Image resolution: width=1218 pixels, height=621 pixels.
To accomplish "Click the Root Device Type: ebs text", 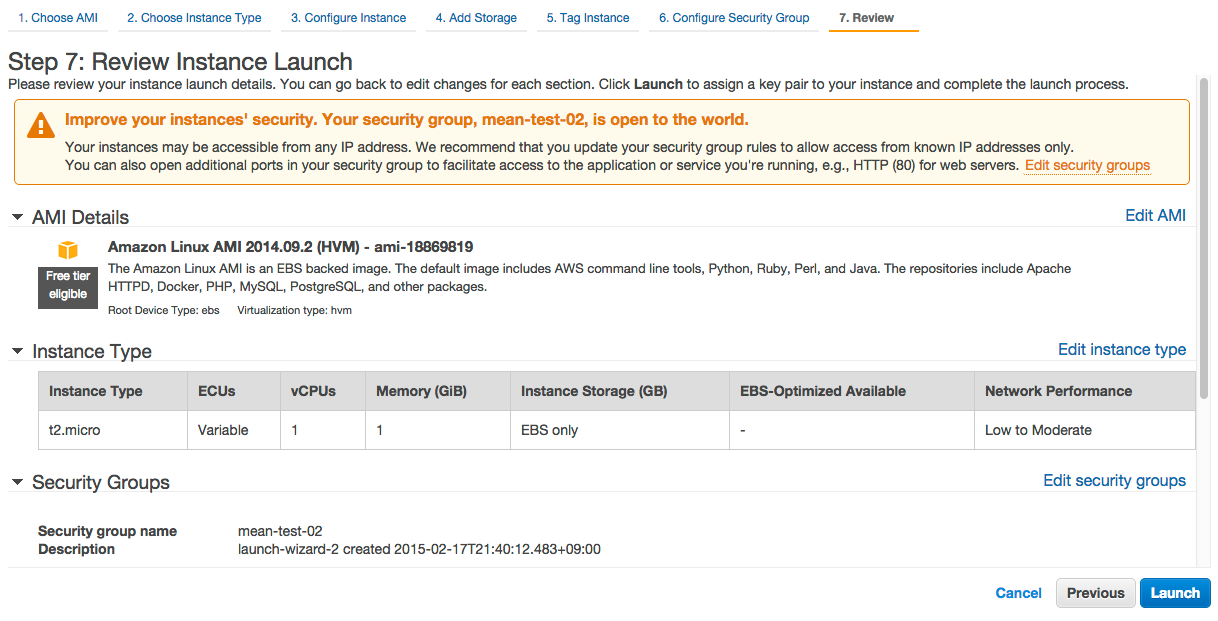I will 163,310.
